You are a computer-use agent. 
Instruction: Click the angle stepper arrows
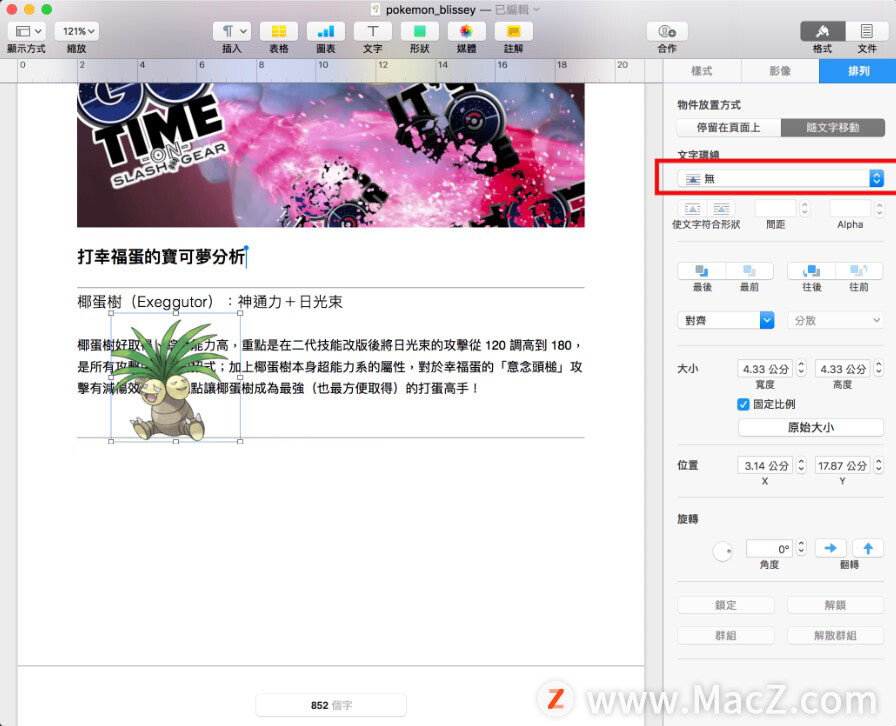[801, 548]
